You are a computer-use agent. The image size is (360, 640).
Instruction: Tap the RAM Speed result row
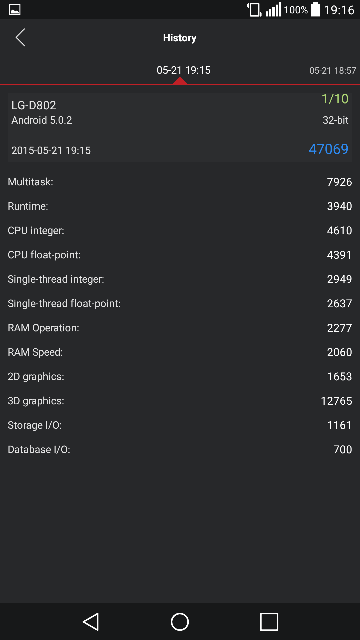[x=180, y=352]
